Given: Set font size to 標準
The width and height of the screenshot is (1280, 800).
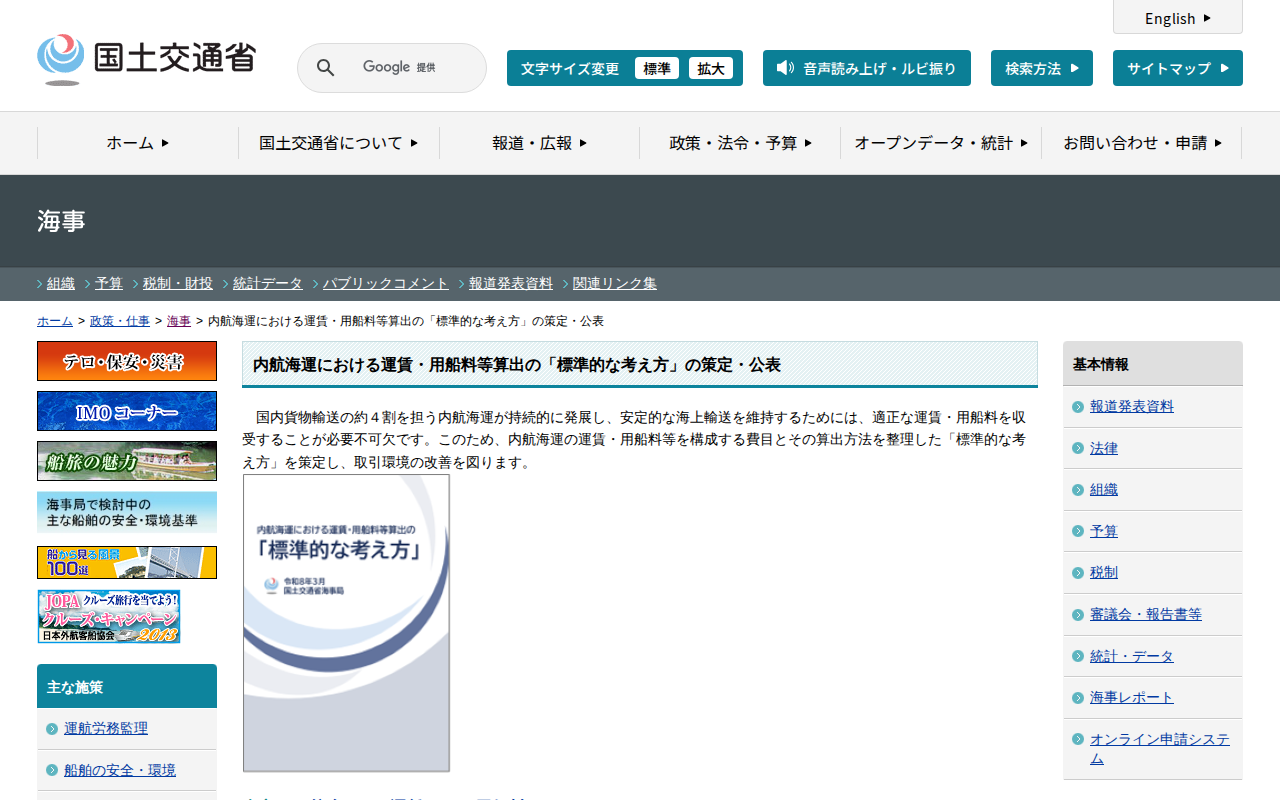Looking at the screenshot, I should (657, 68).
